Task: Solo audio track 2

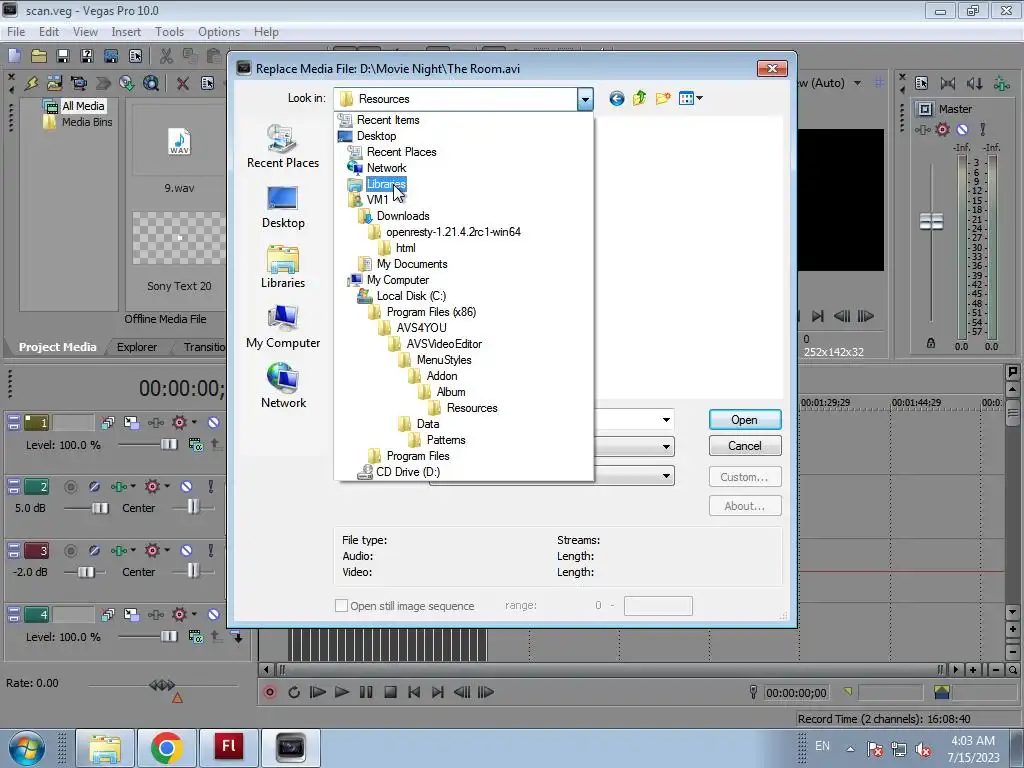Action: click(x=210, y=487)
